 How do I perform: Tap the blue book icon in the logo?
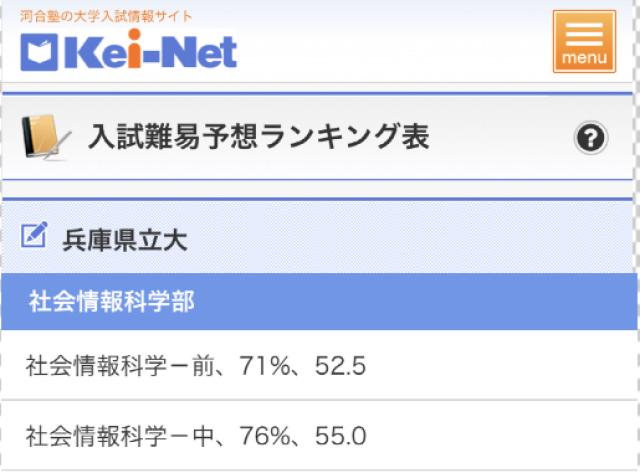coord(39,51)
